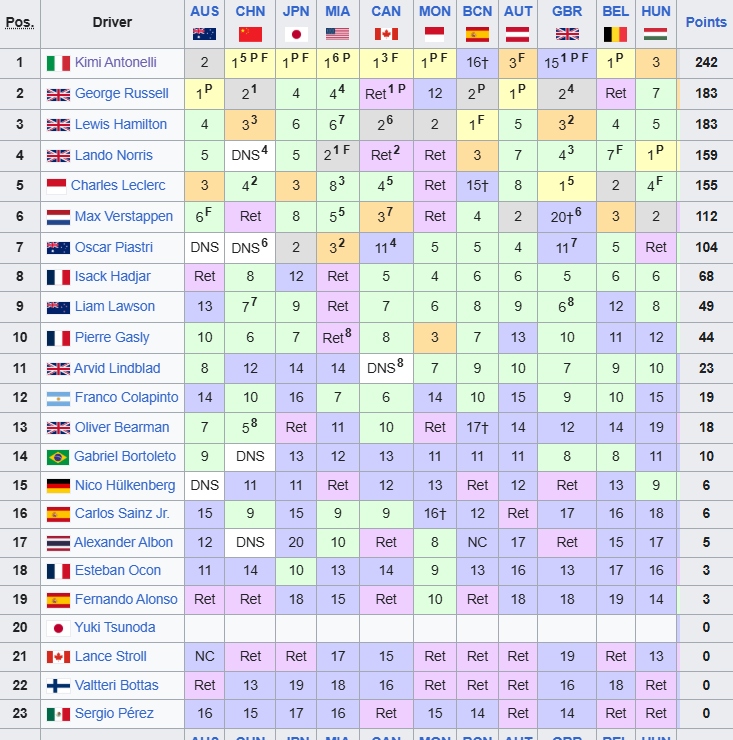Image resolution: width=733 pixels, height=740 pixels.
Task: Click the US flag under MIA header
Action: coord(337,34)
